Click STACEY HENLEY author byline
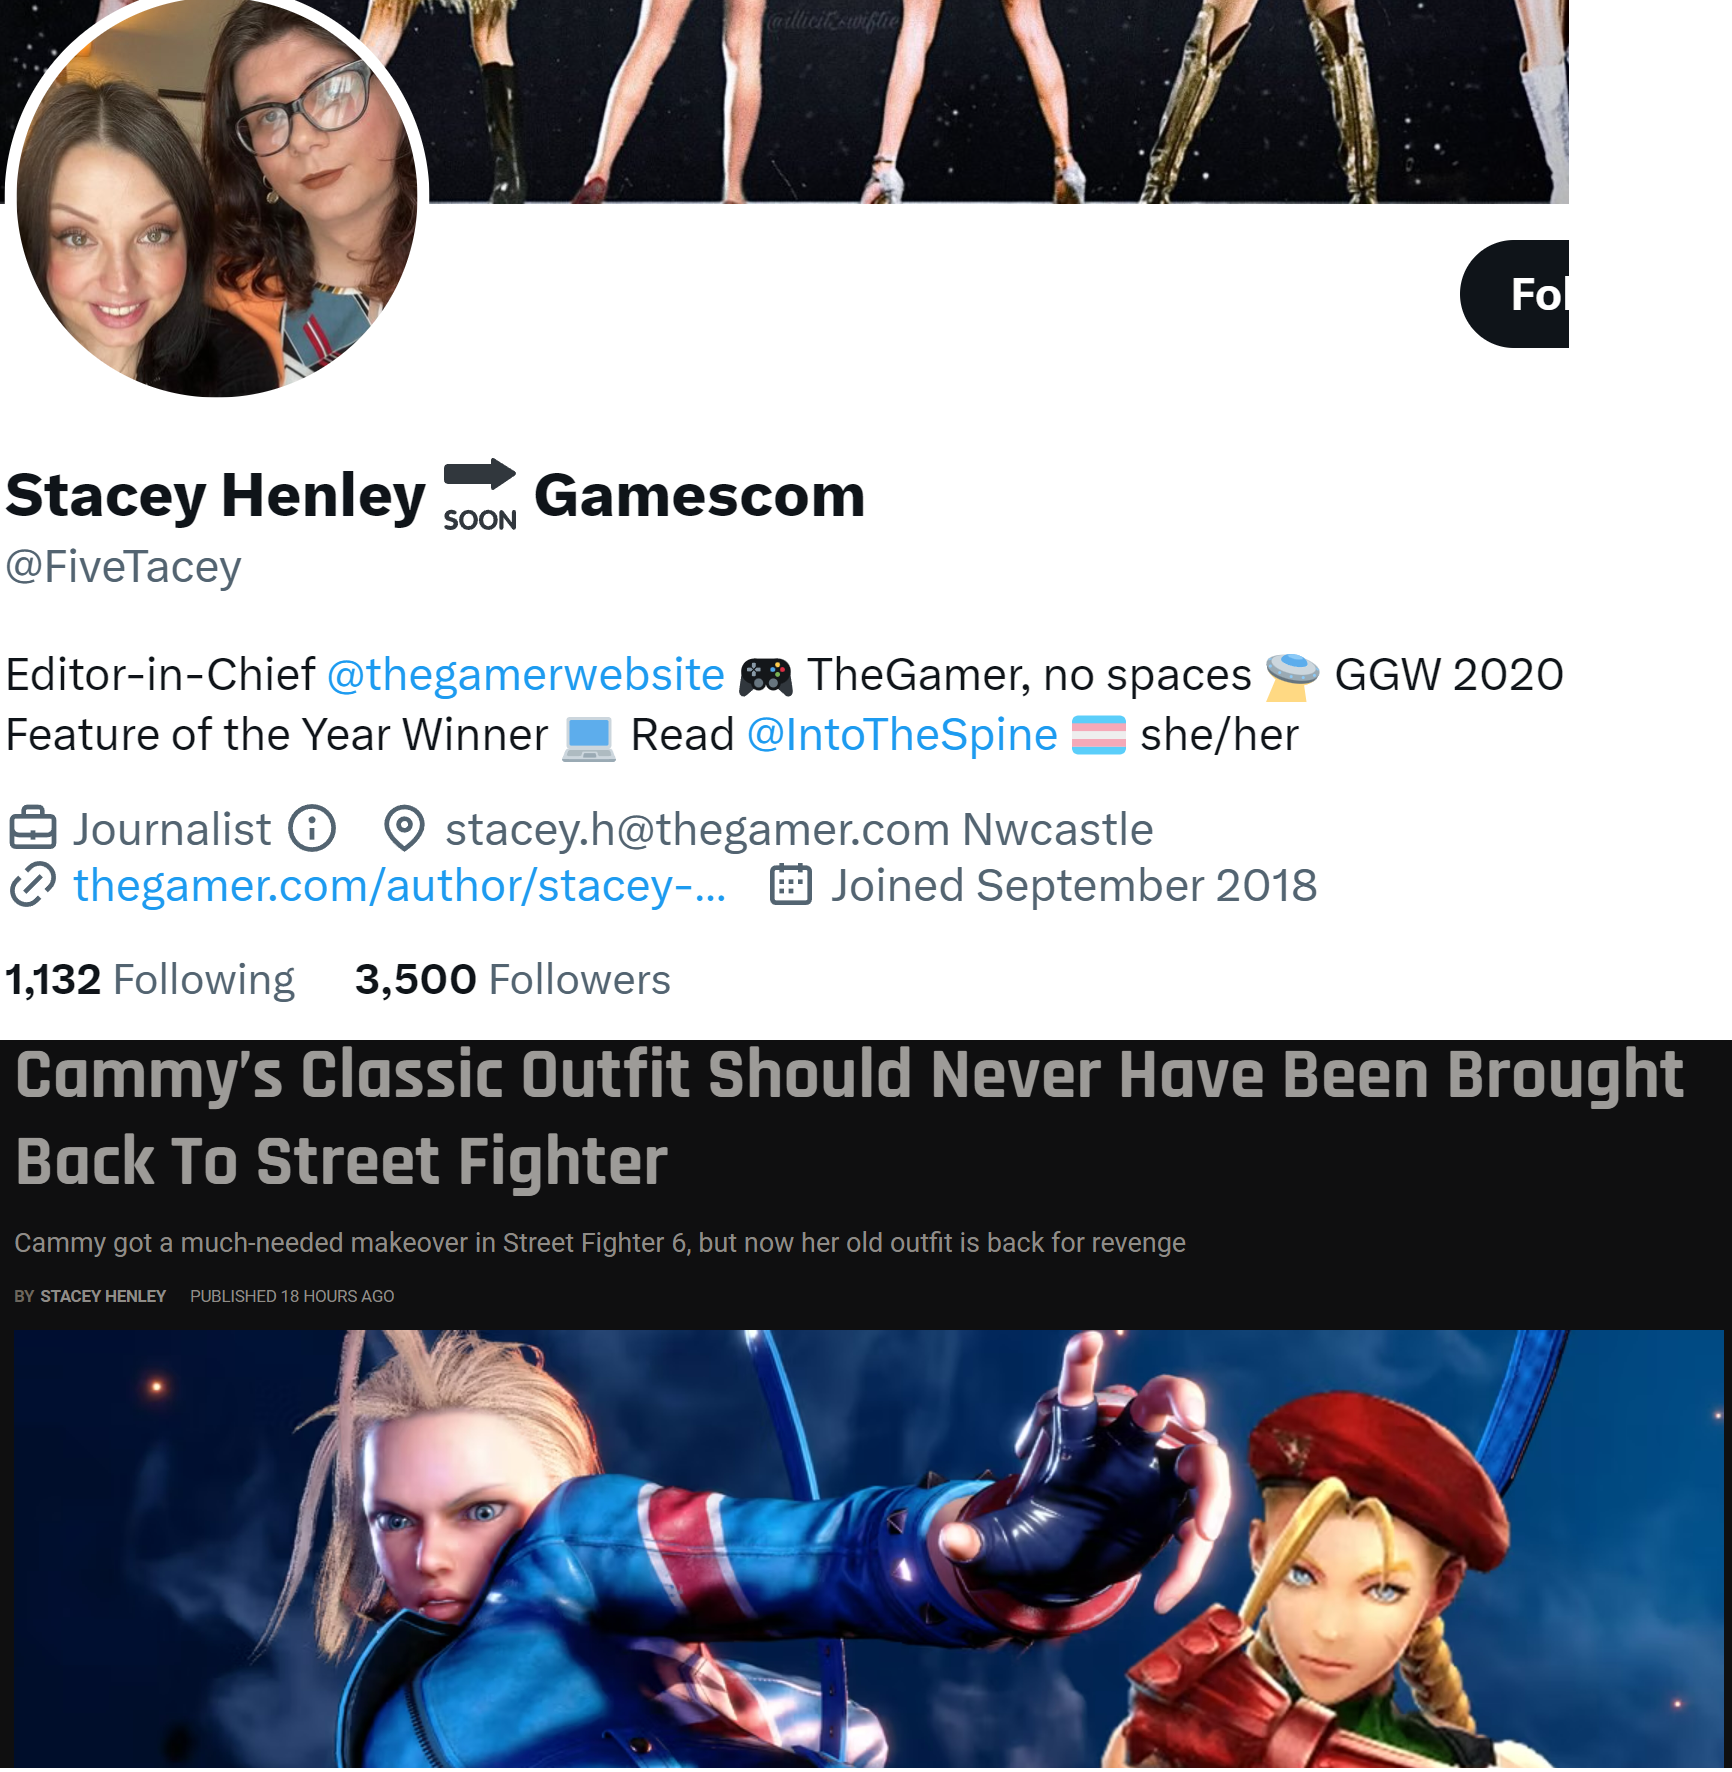 tap(103, 1296)
